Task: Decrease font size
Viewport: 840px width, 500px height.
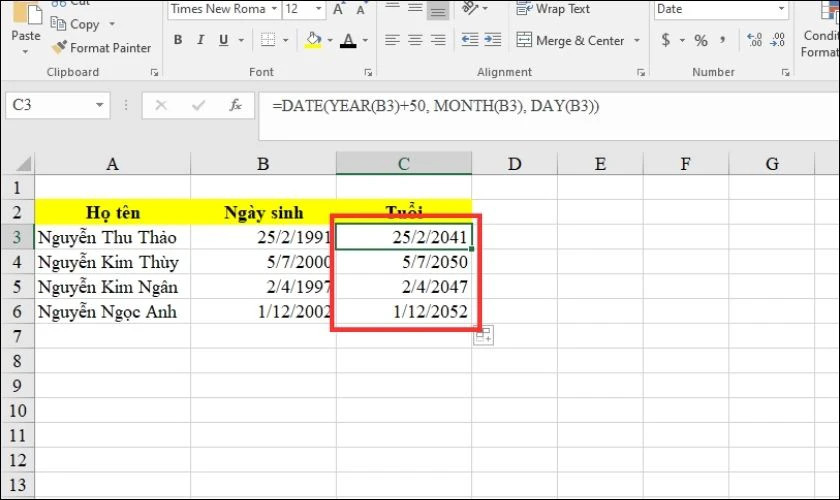Action: coord(361,9)
